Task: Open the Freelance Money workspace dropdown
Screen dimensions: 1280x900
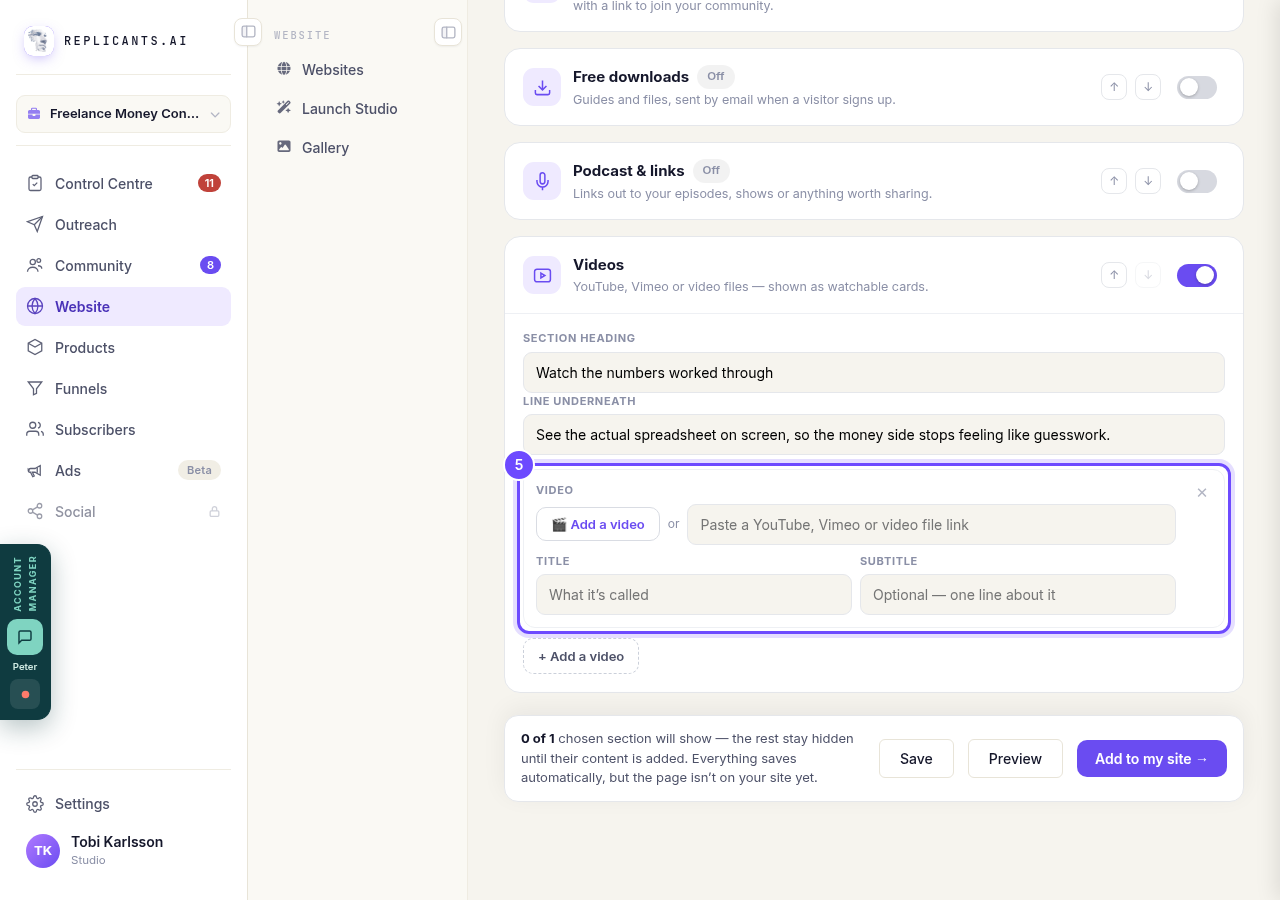Action: click(x=123, y=114)
